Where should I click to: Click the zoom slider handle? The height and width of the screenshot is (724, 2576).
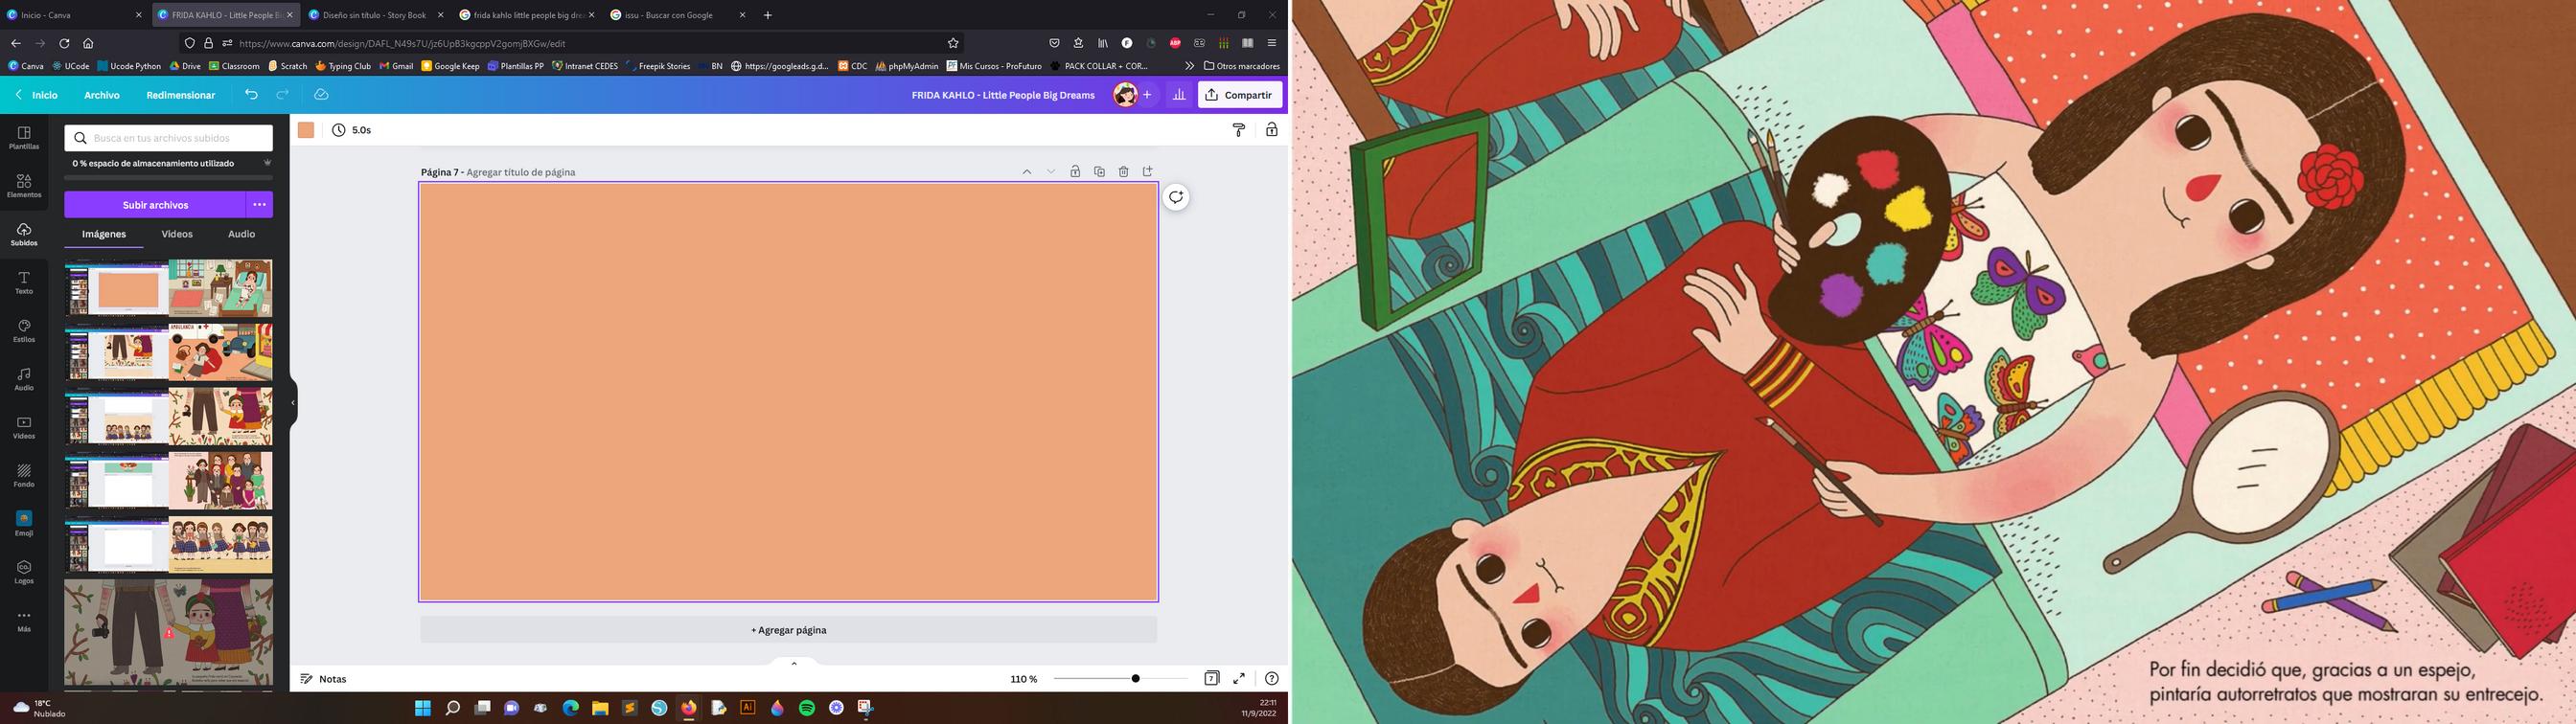pos(1135,679)
